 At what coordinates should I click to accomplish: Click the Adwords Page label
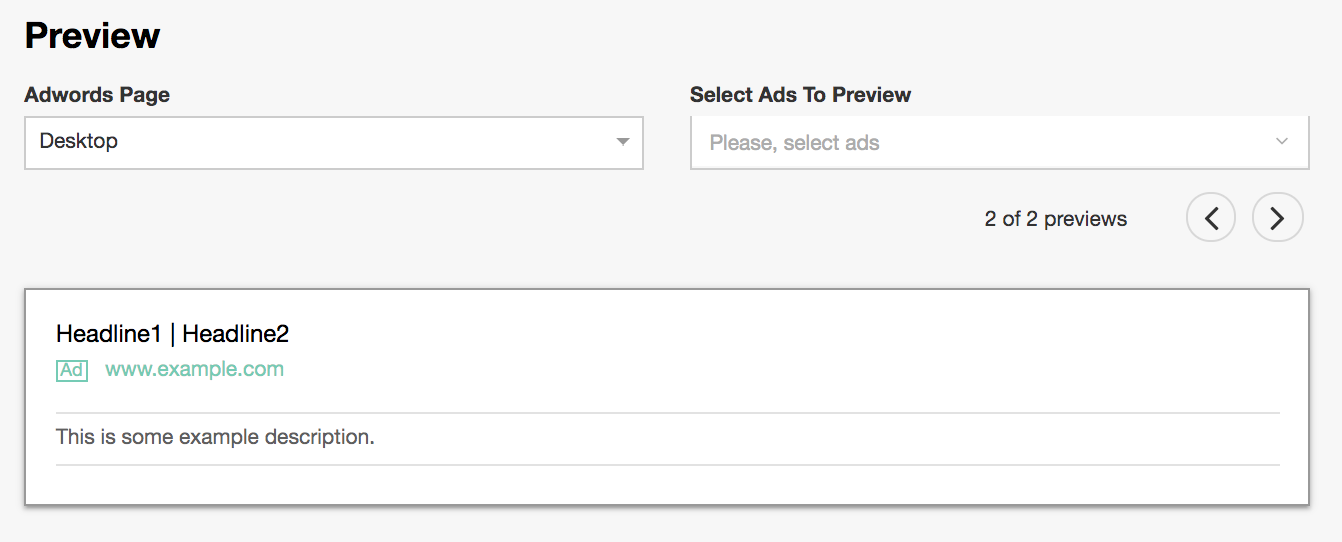[x=97, y=95]
